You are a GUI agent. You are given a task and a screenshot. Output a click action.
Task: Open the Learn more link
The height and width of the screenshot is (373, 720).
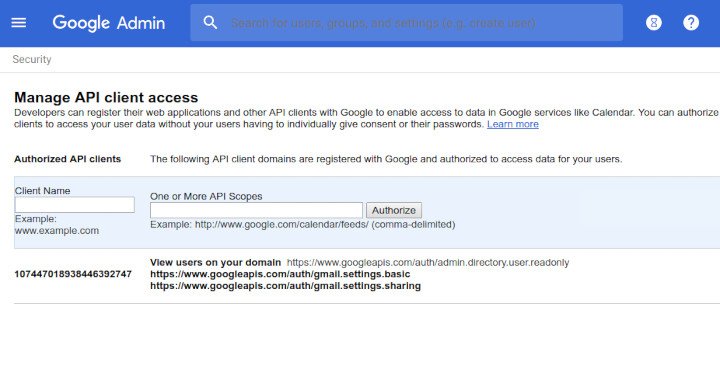click(x=512, y=124)
